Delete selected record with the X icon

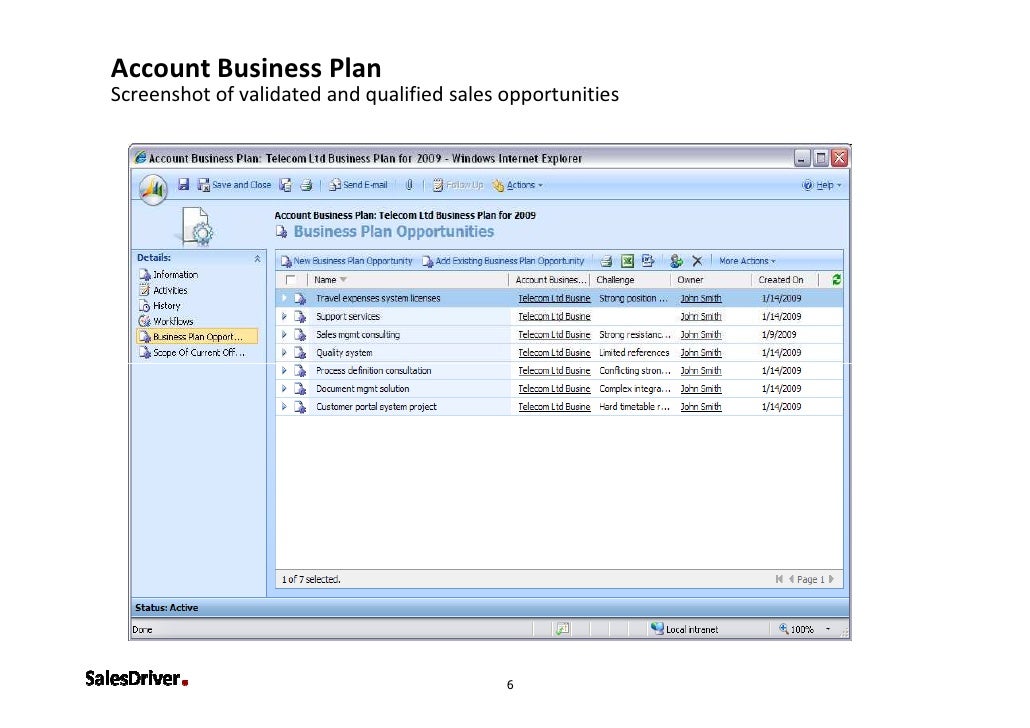tap(697, 261)
